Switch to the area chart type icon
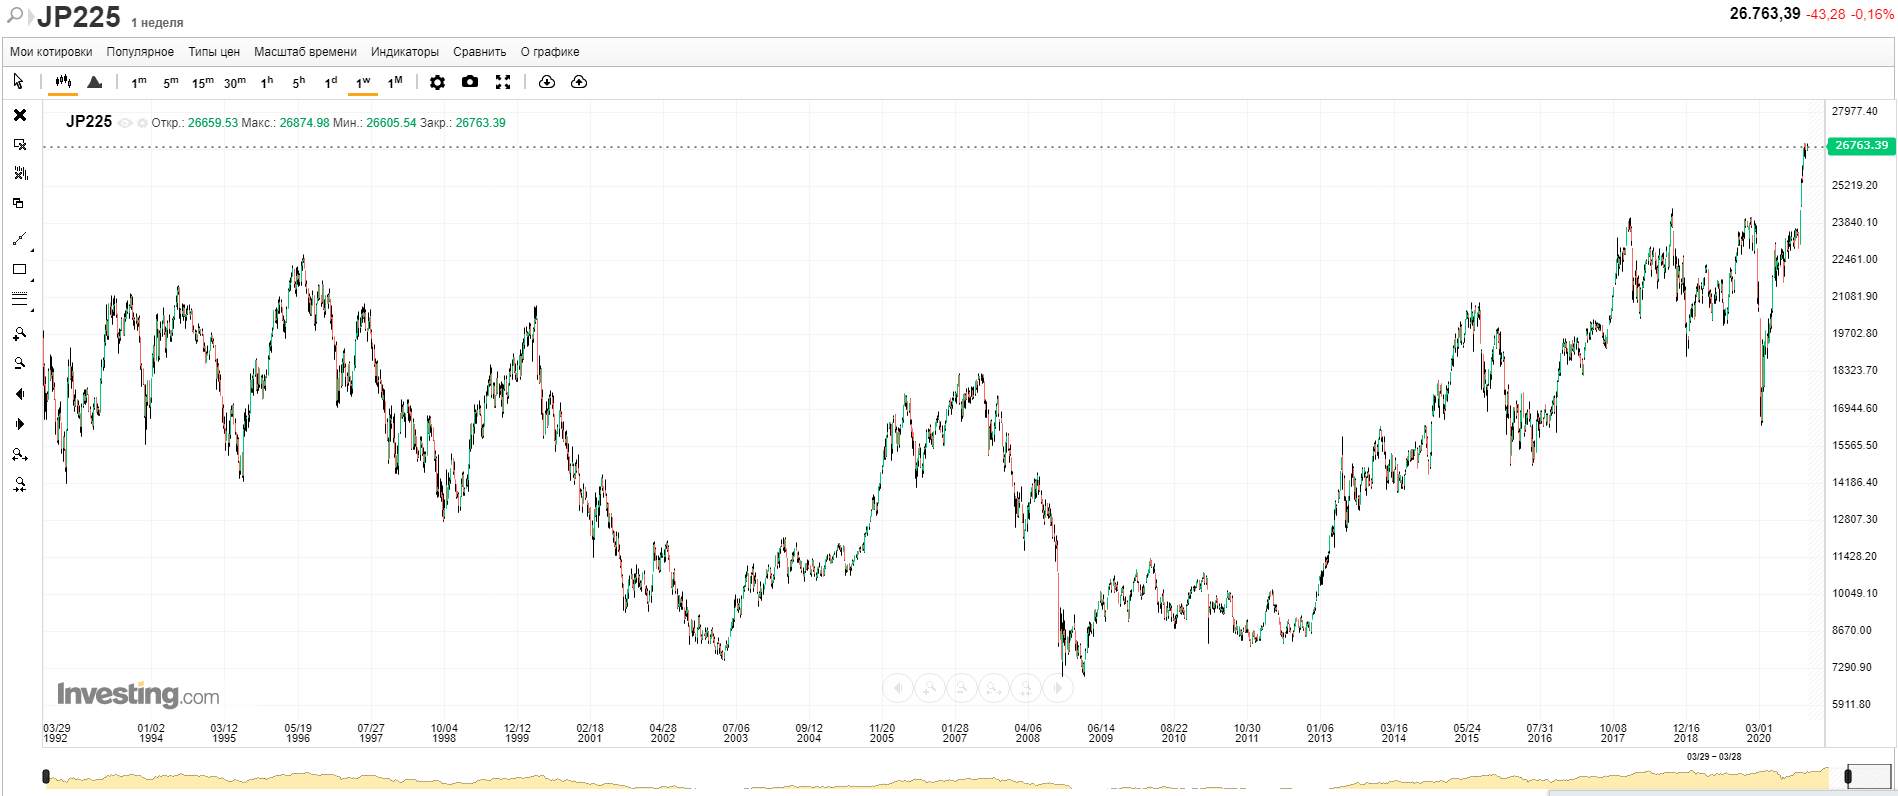The width and height of the screenshot is (1898, 796). 95,82
